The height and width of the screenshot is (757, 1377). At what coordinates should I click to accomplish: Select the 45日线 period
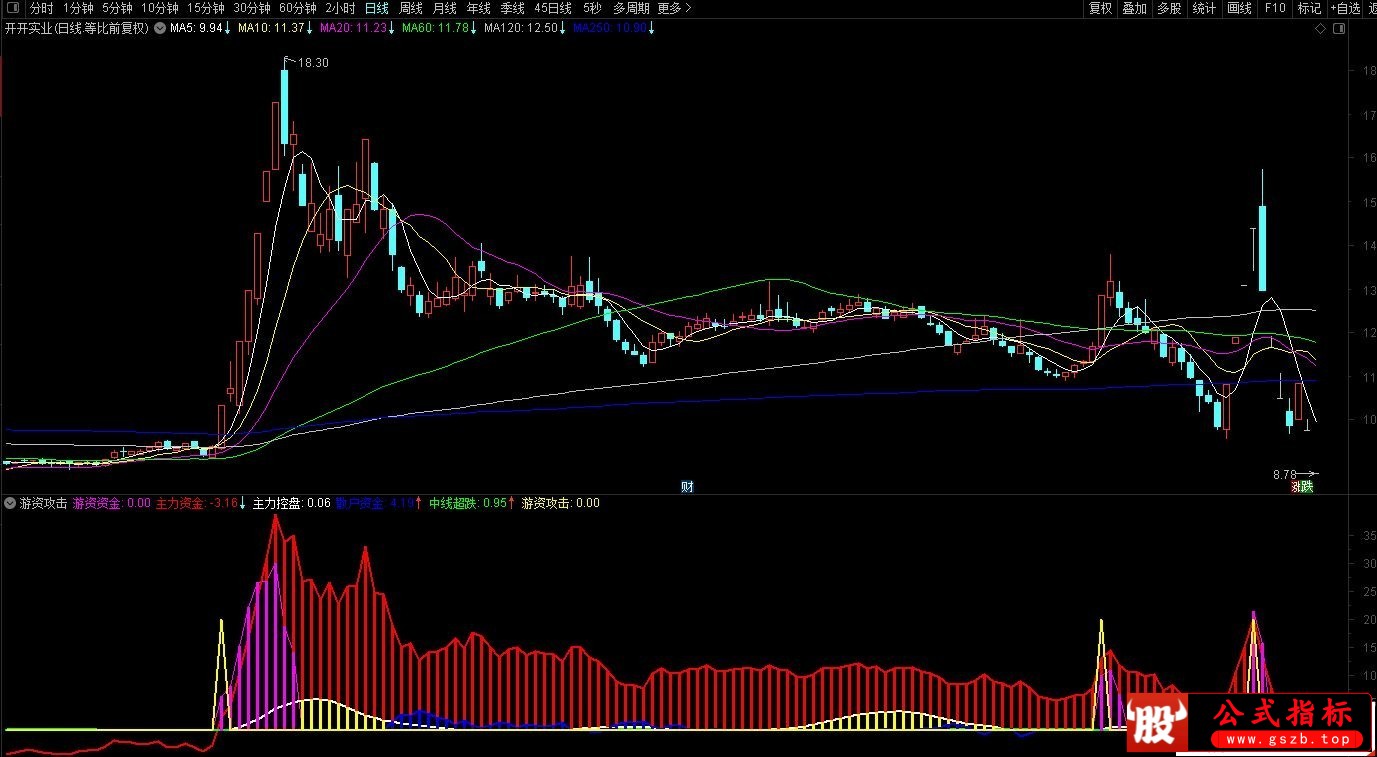coord(554,8)
